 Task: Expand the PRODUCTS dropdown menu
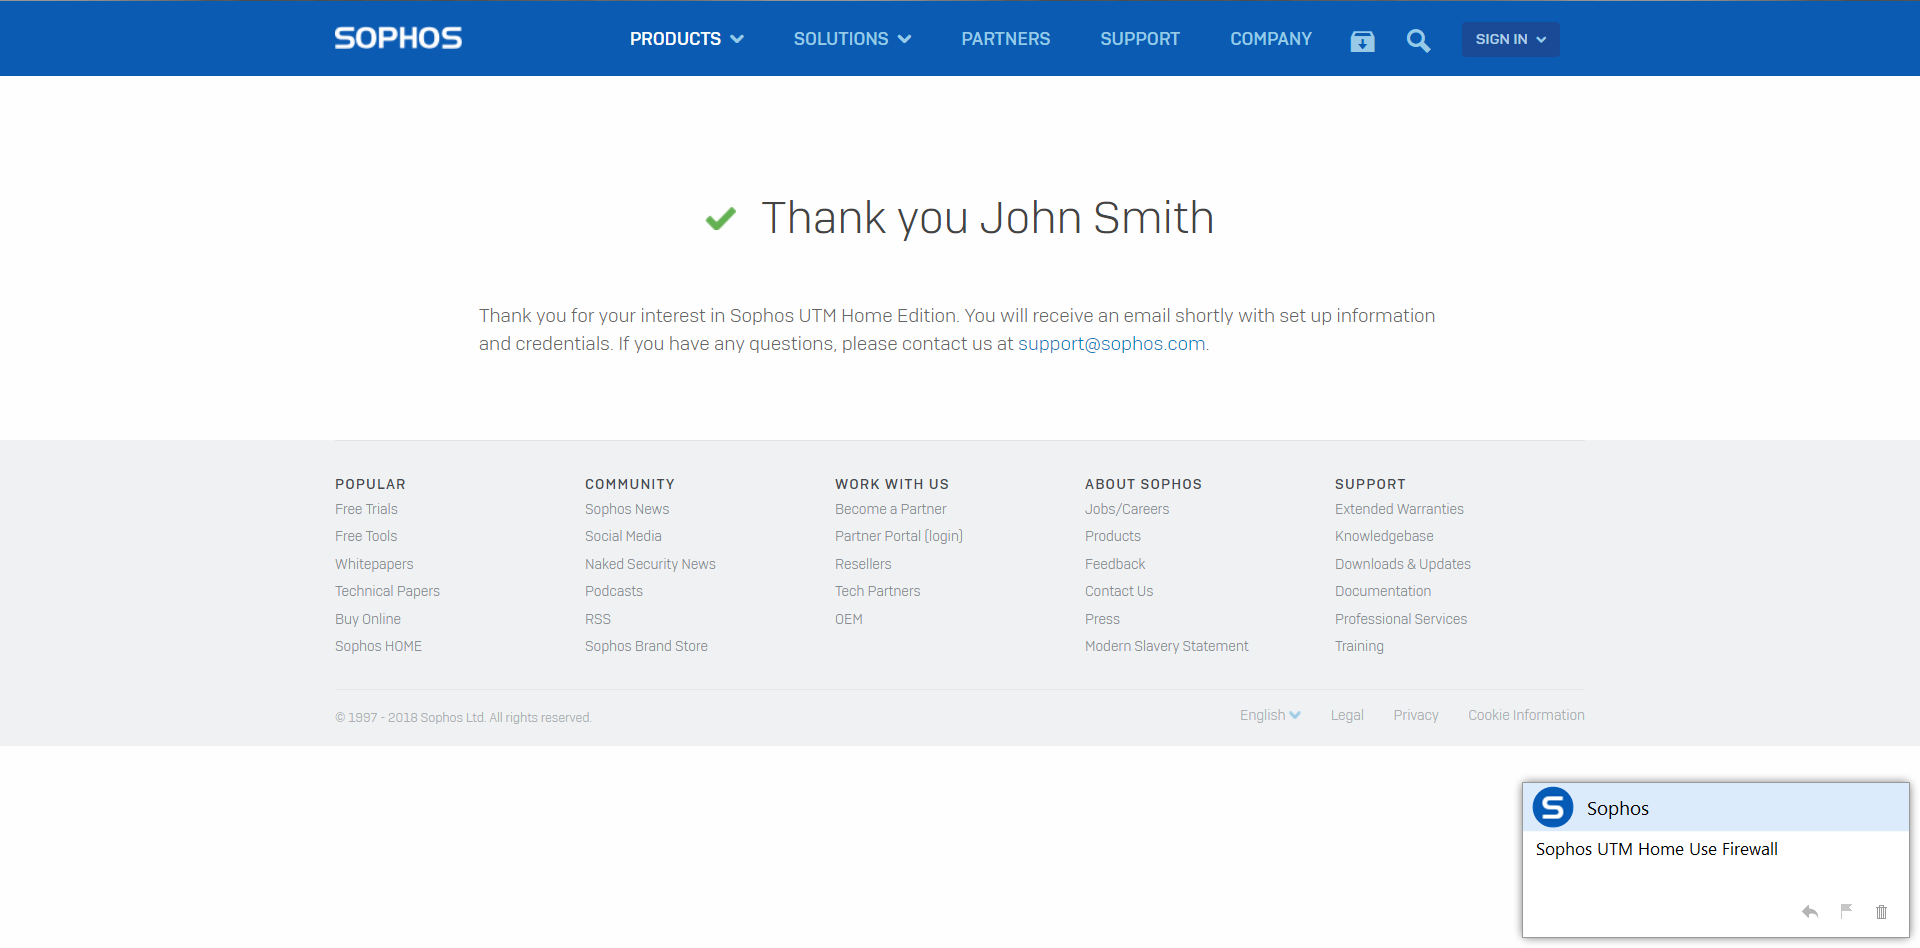(686, 39)
